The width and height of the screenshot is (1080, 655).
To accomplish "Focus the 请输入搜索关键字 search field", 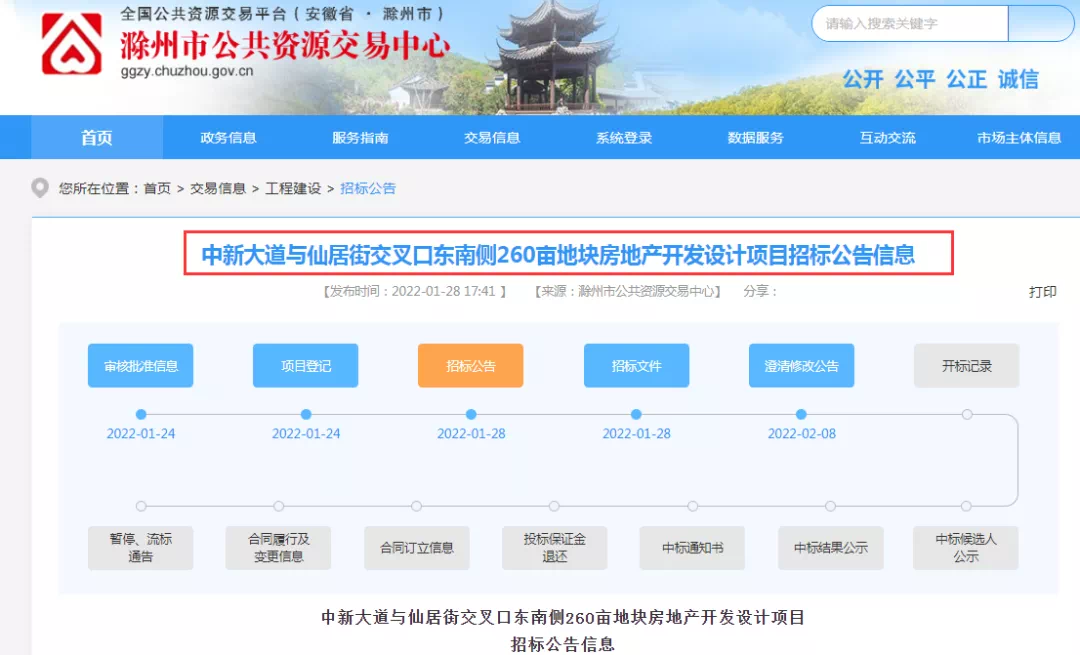I will click(908, 24).
